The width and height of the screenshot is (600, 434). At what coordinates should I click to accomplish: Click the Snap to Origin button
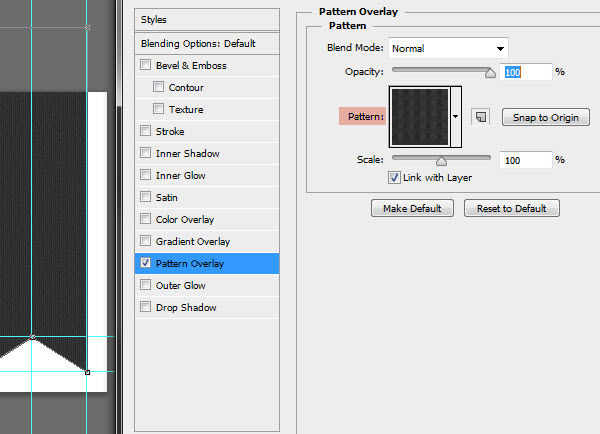546,117
